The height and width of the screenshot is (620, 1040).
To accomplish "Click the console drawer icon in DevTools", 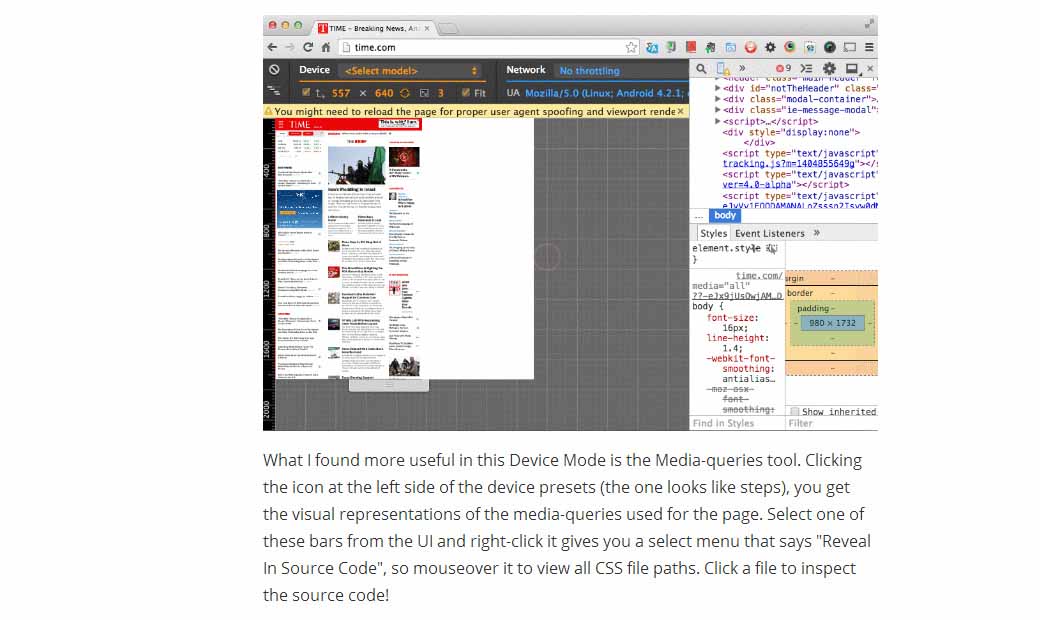I will pos(807,68).
